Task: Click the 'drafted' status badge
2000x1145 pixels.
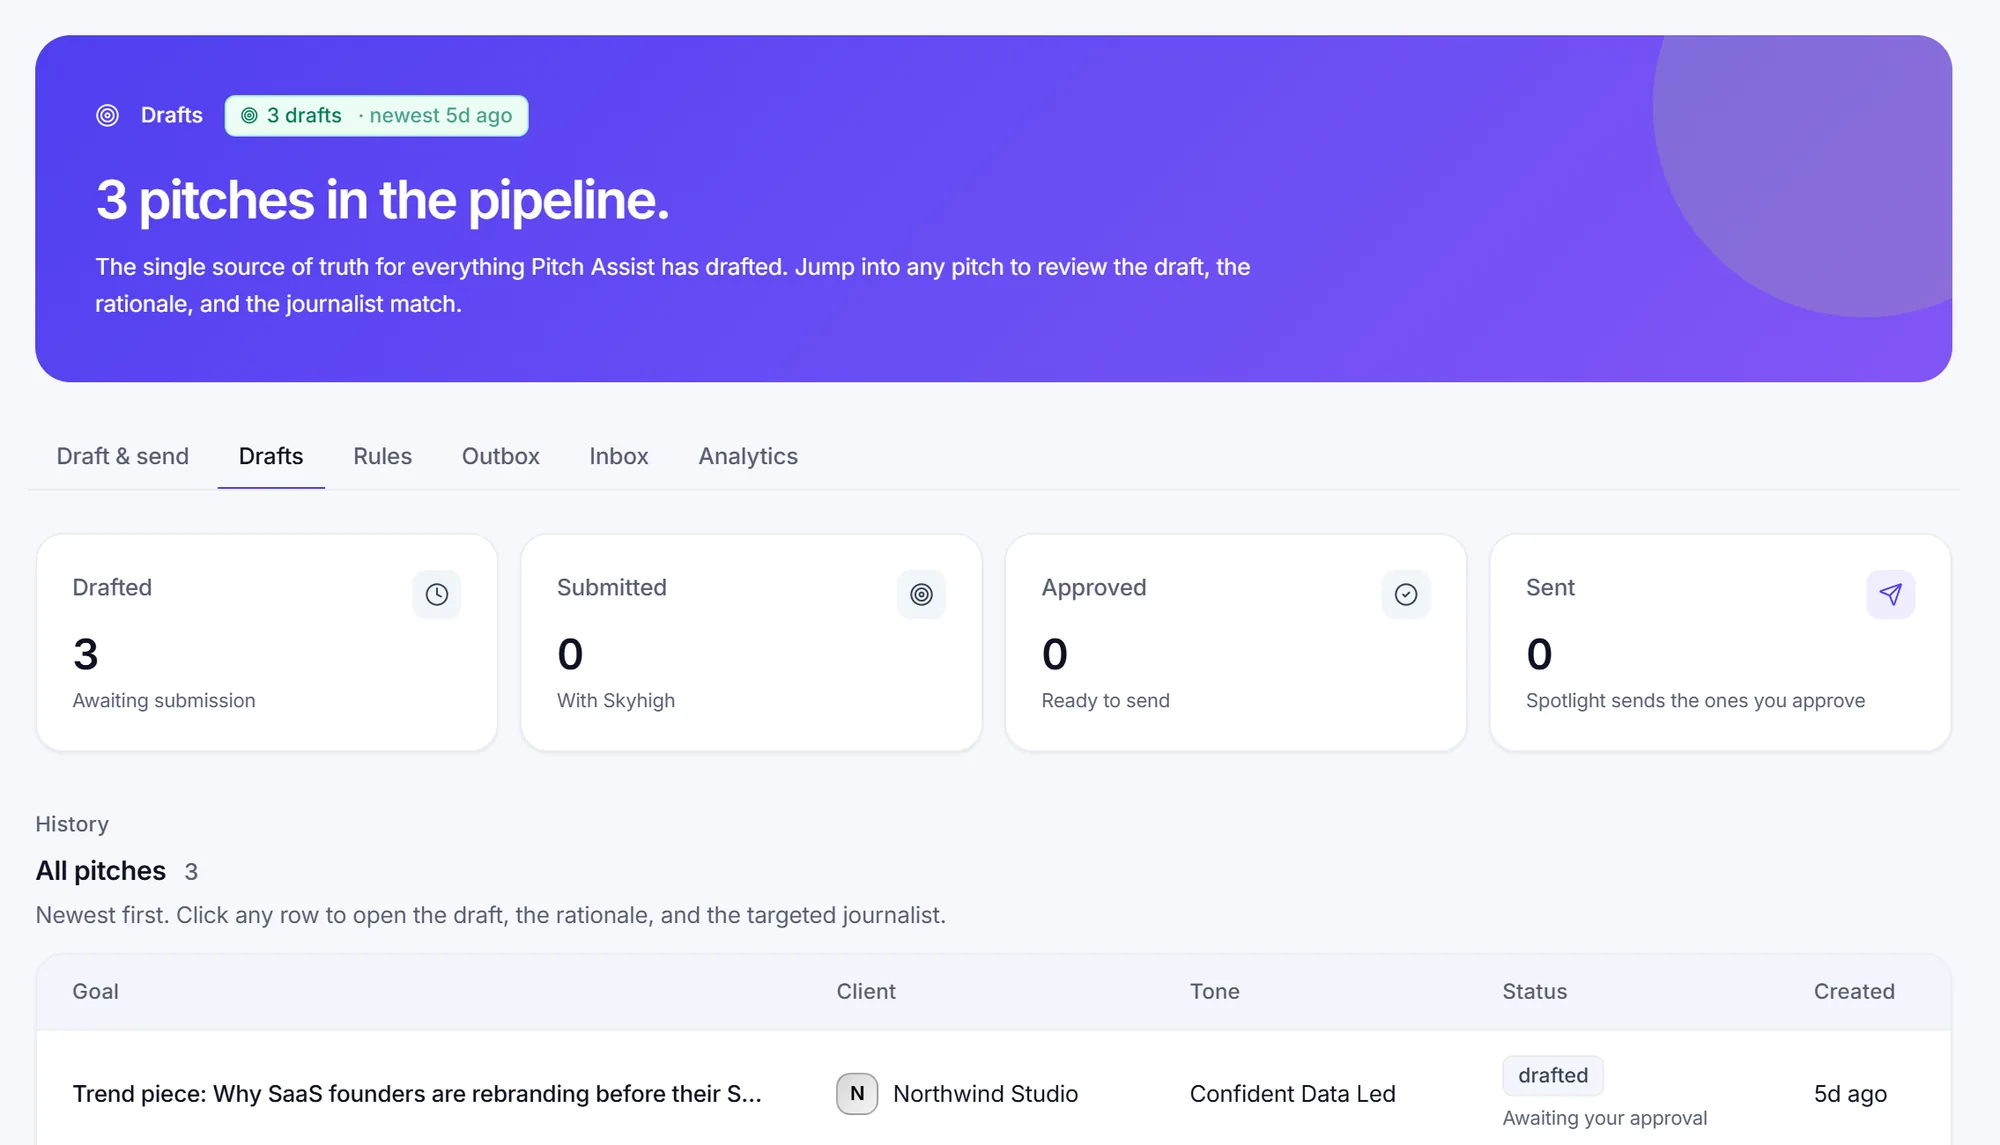Action: (1553, 1075)
